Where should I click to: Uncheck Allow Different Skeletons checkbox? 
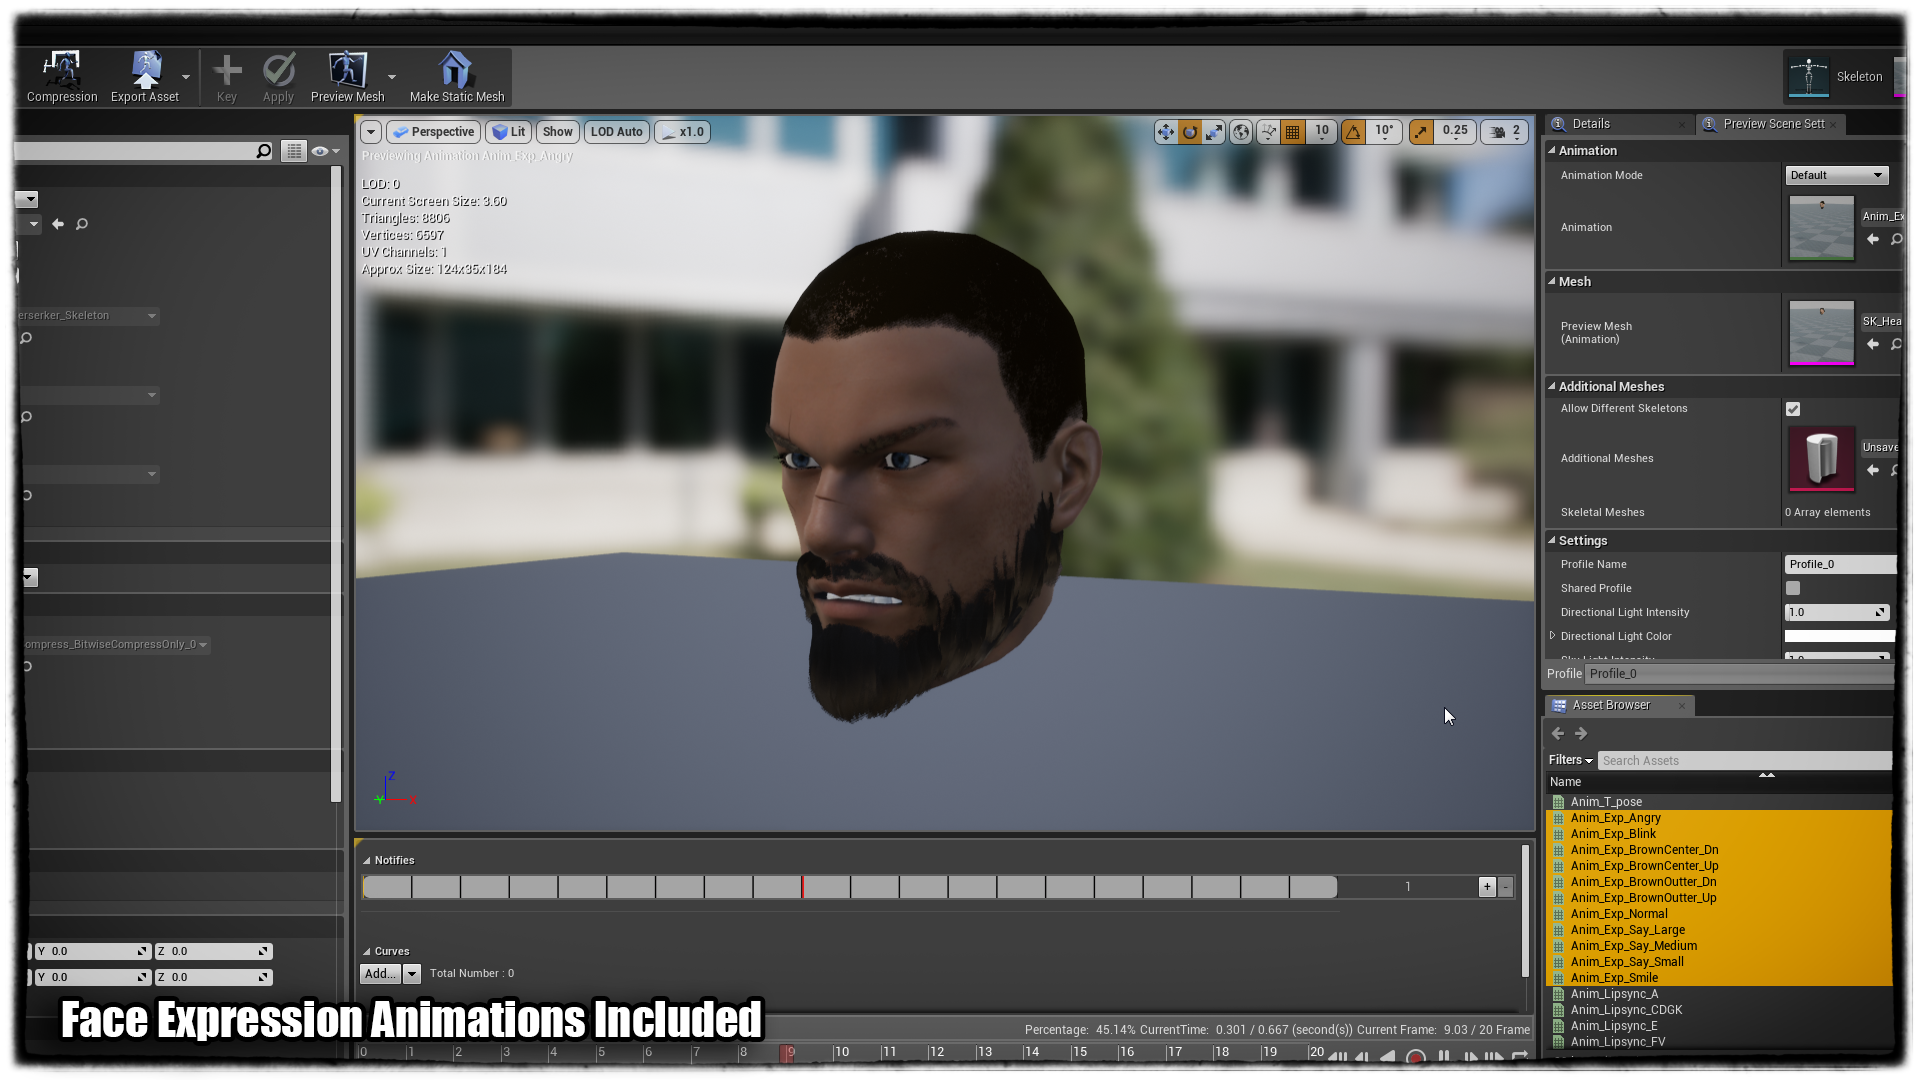pyautogui.click(x=1793, y=409)
